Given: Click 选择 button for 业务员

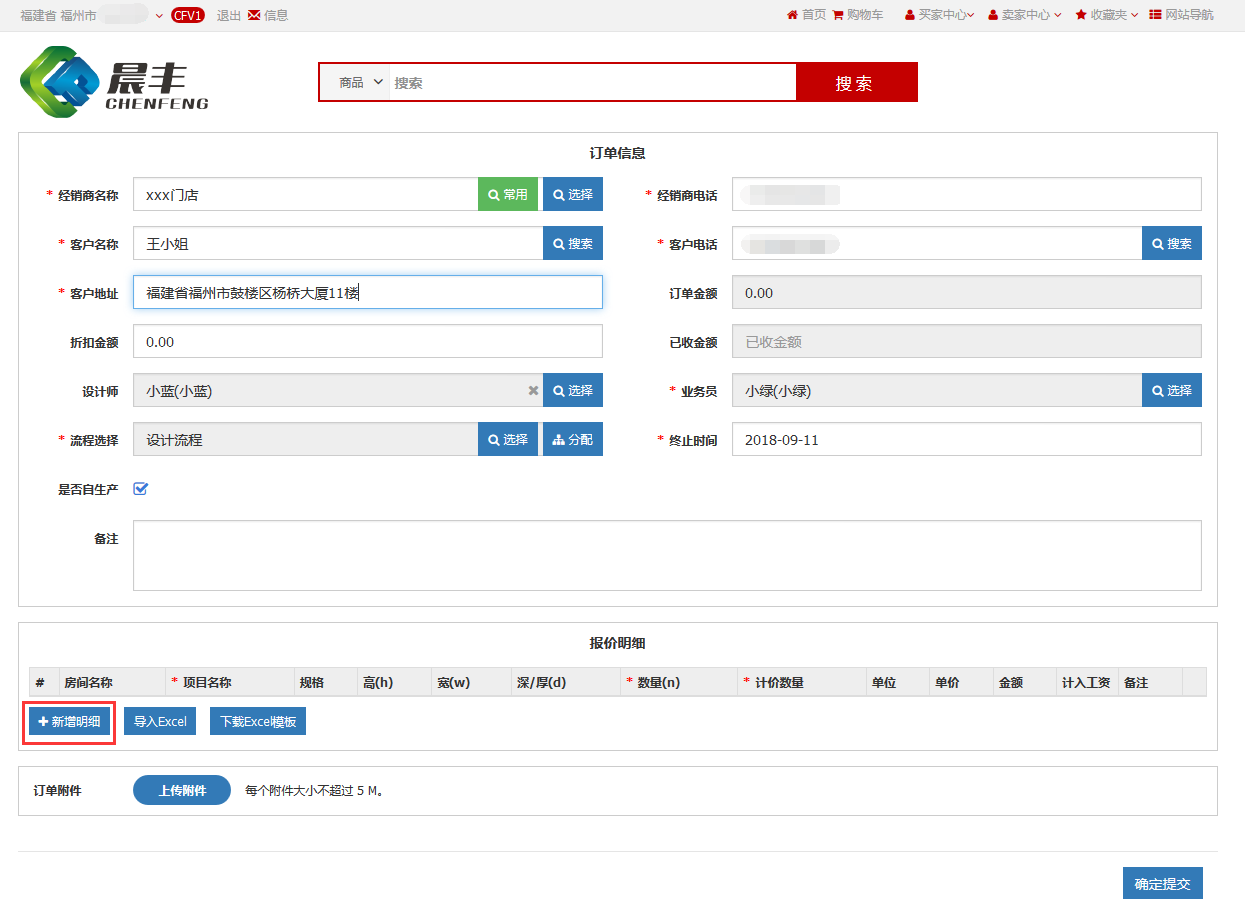Looking at the screenshot, I should click(x=1172, y=390).
